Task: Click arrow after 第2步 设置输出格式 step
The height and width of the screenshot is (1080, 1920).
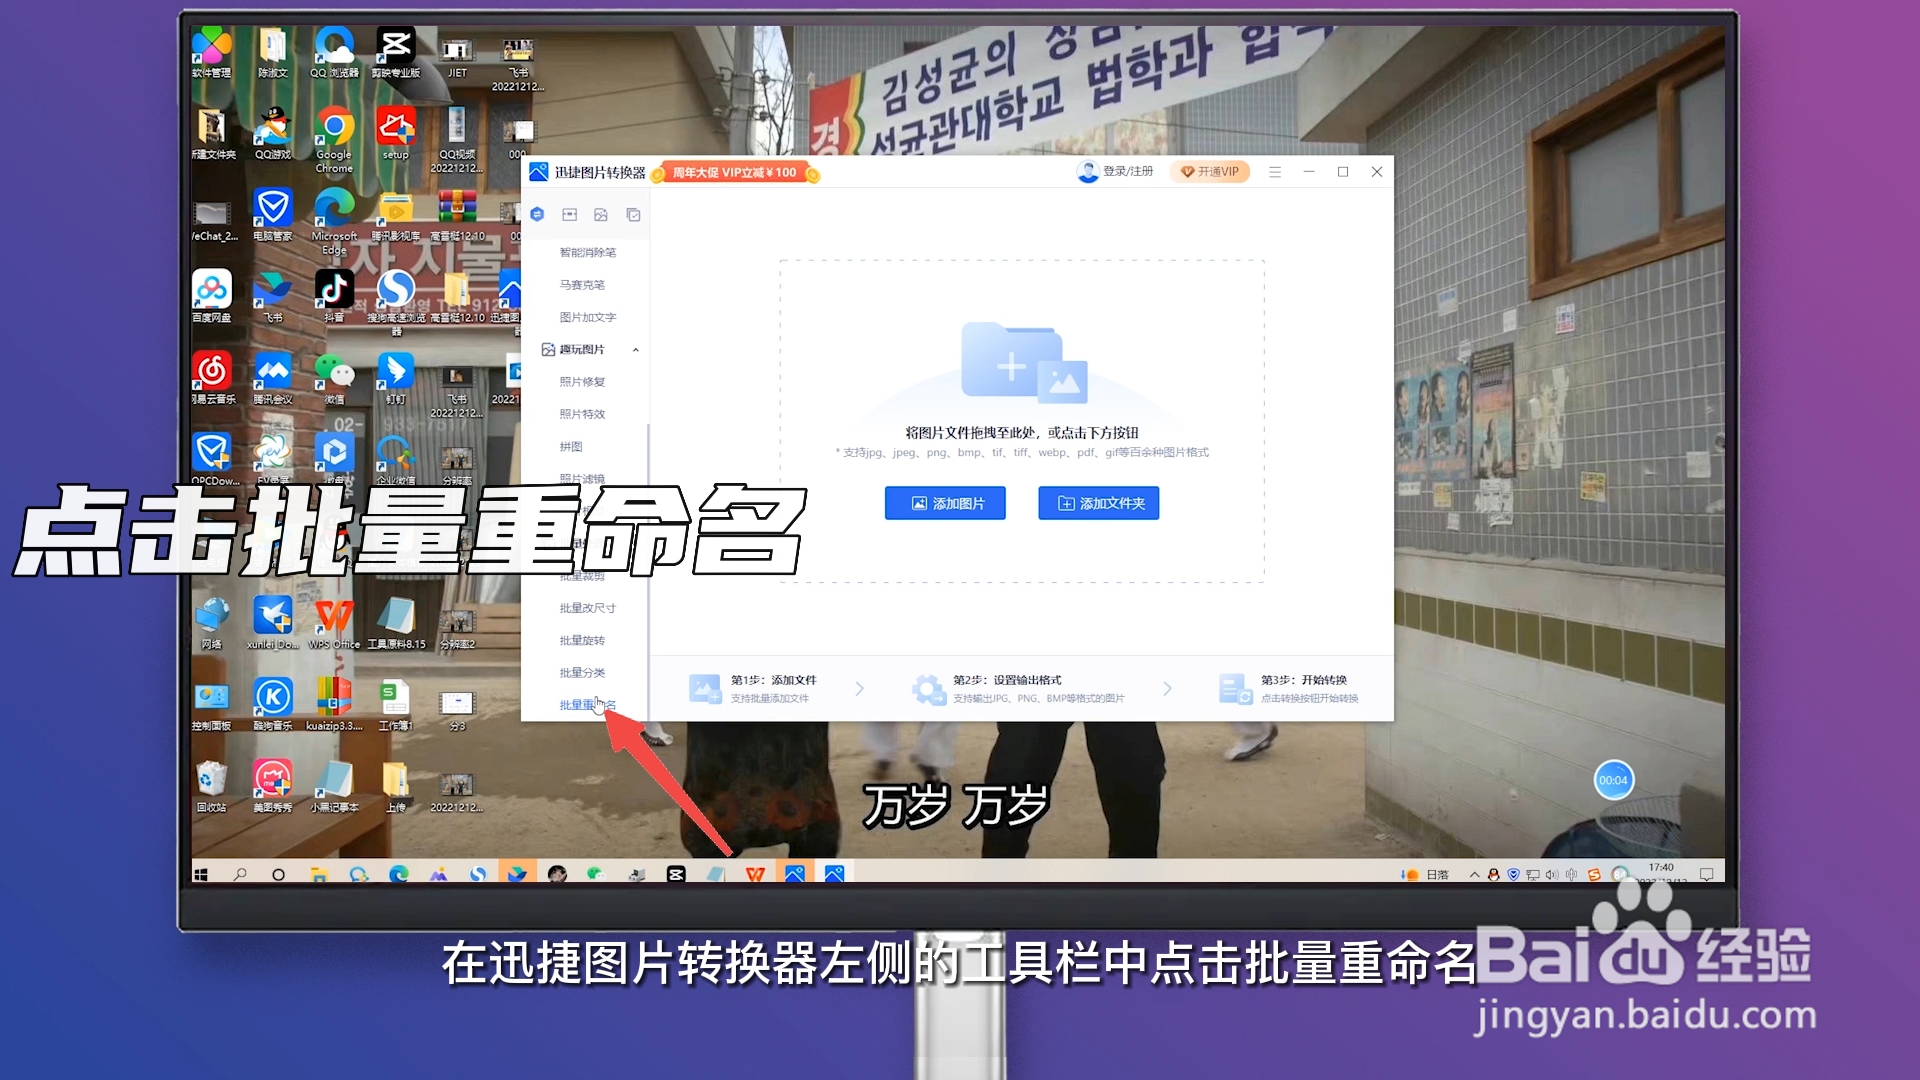Action: [1167, 688]
